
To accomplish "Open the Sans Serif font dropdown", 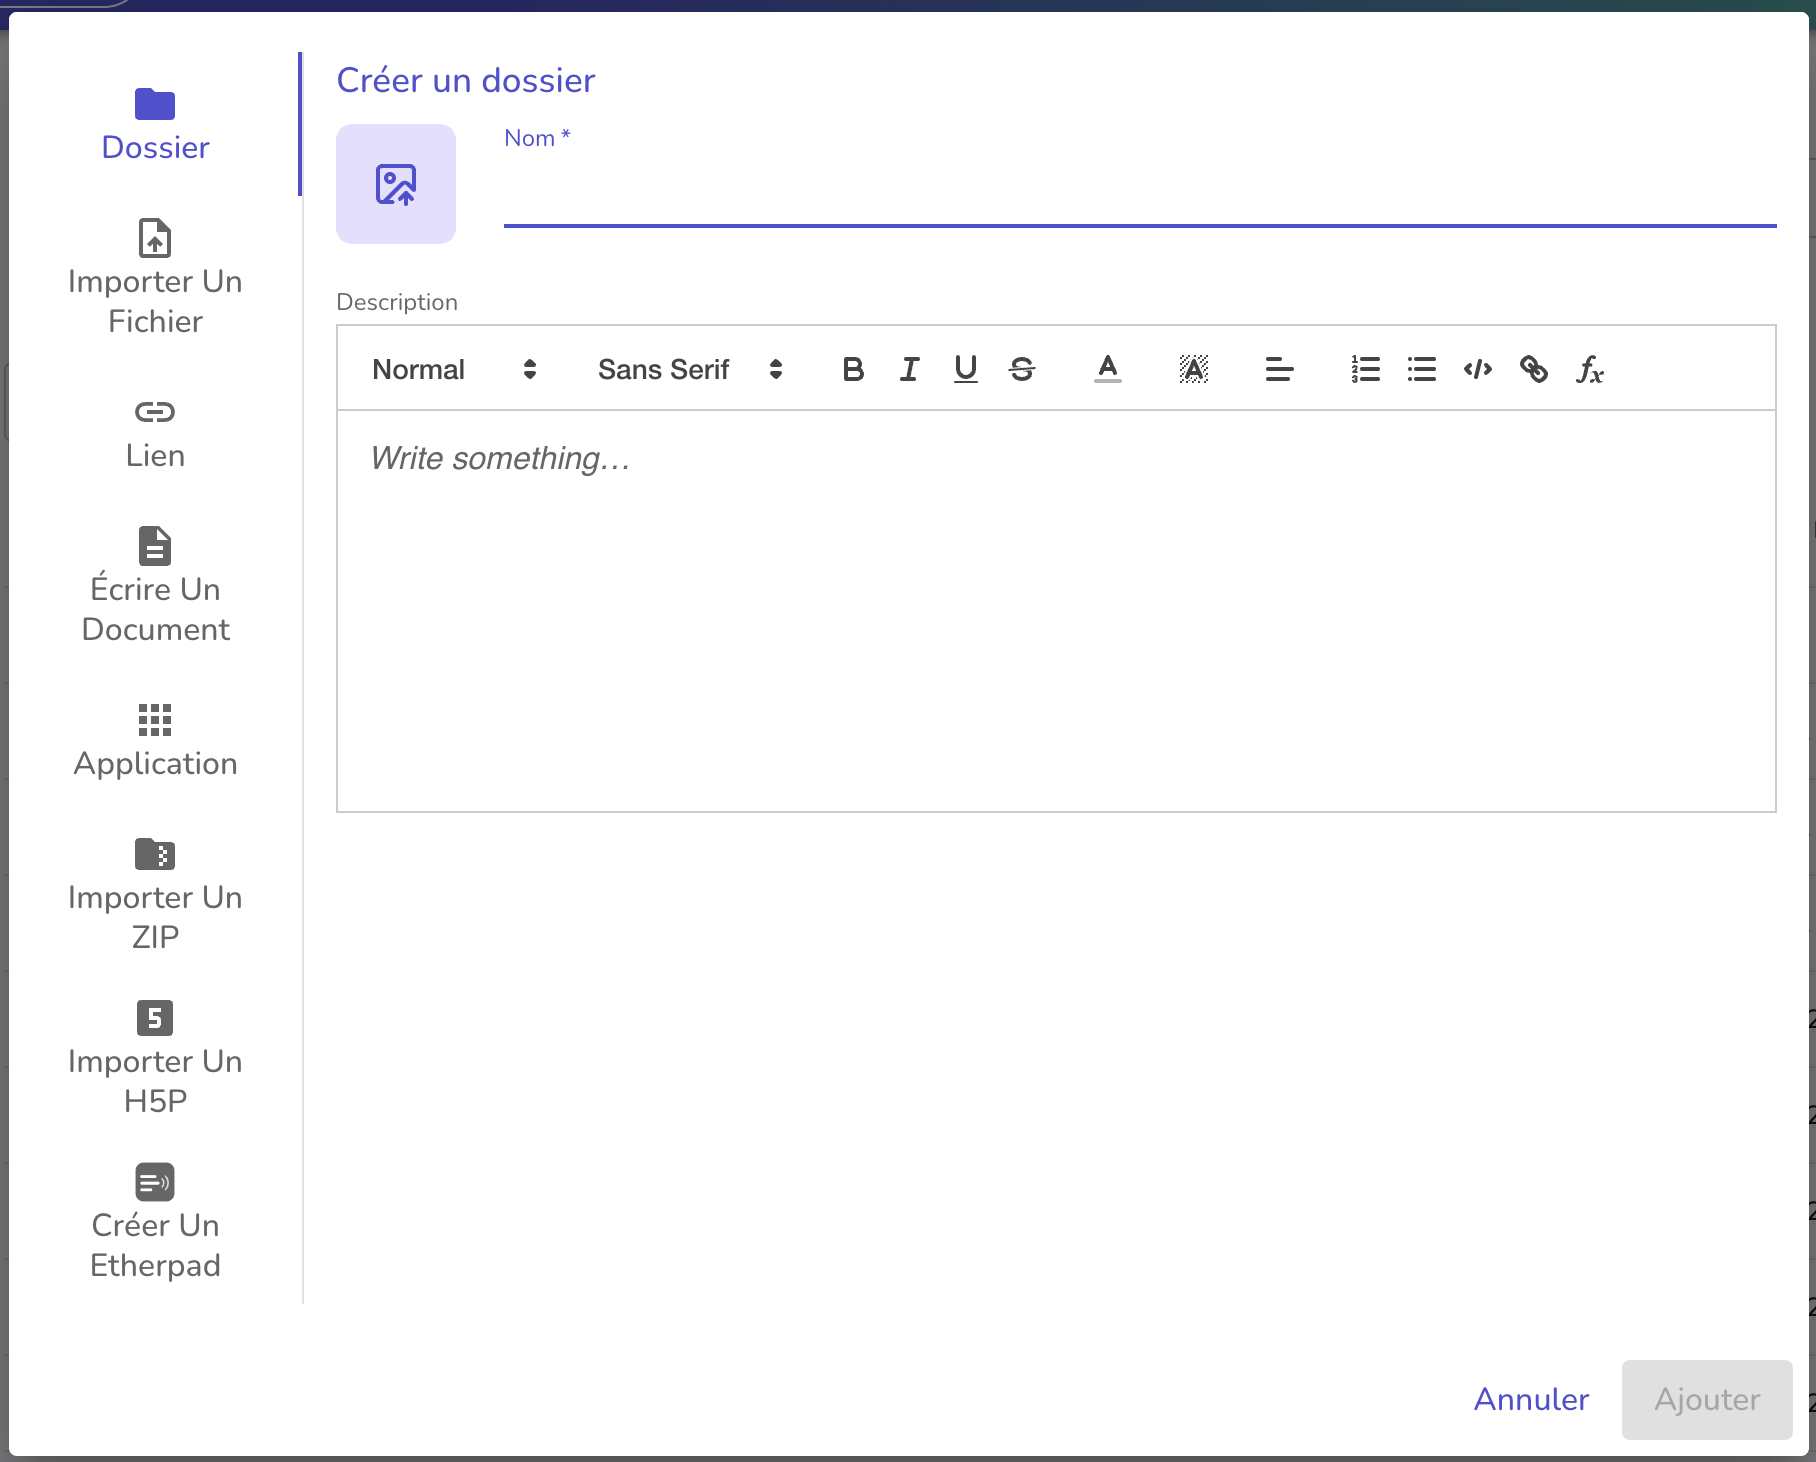I will tap(689, 370).
